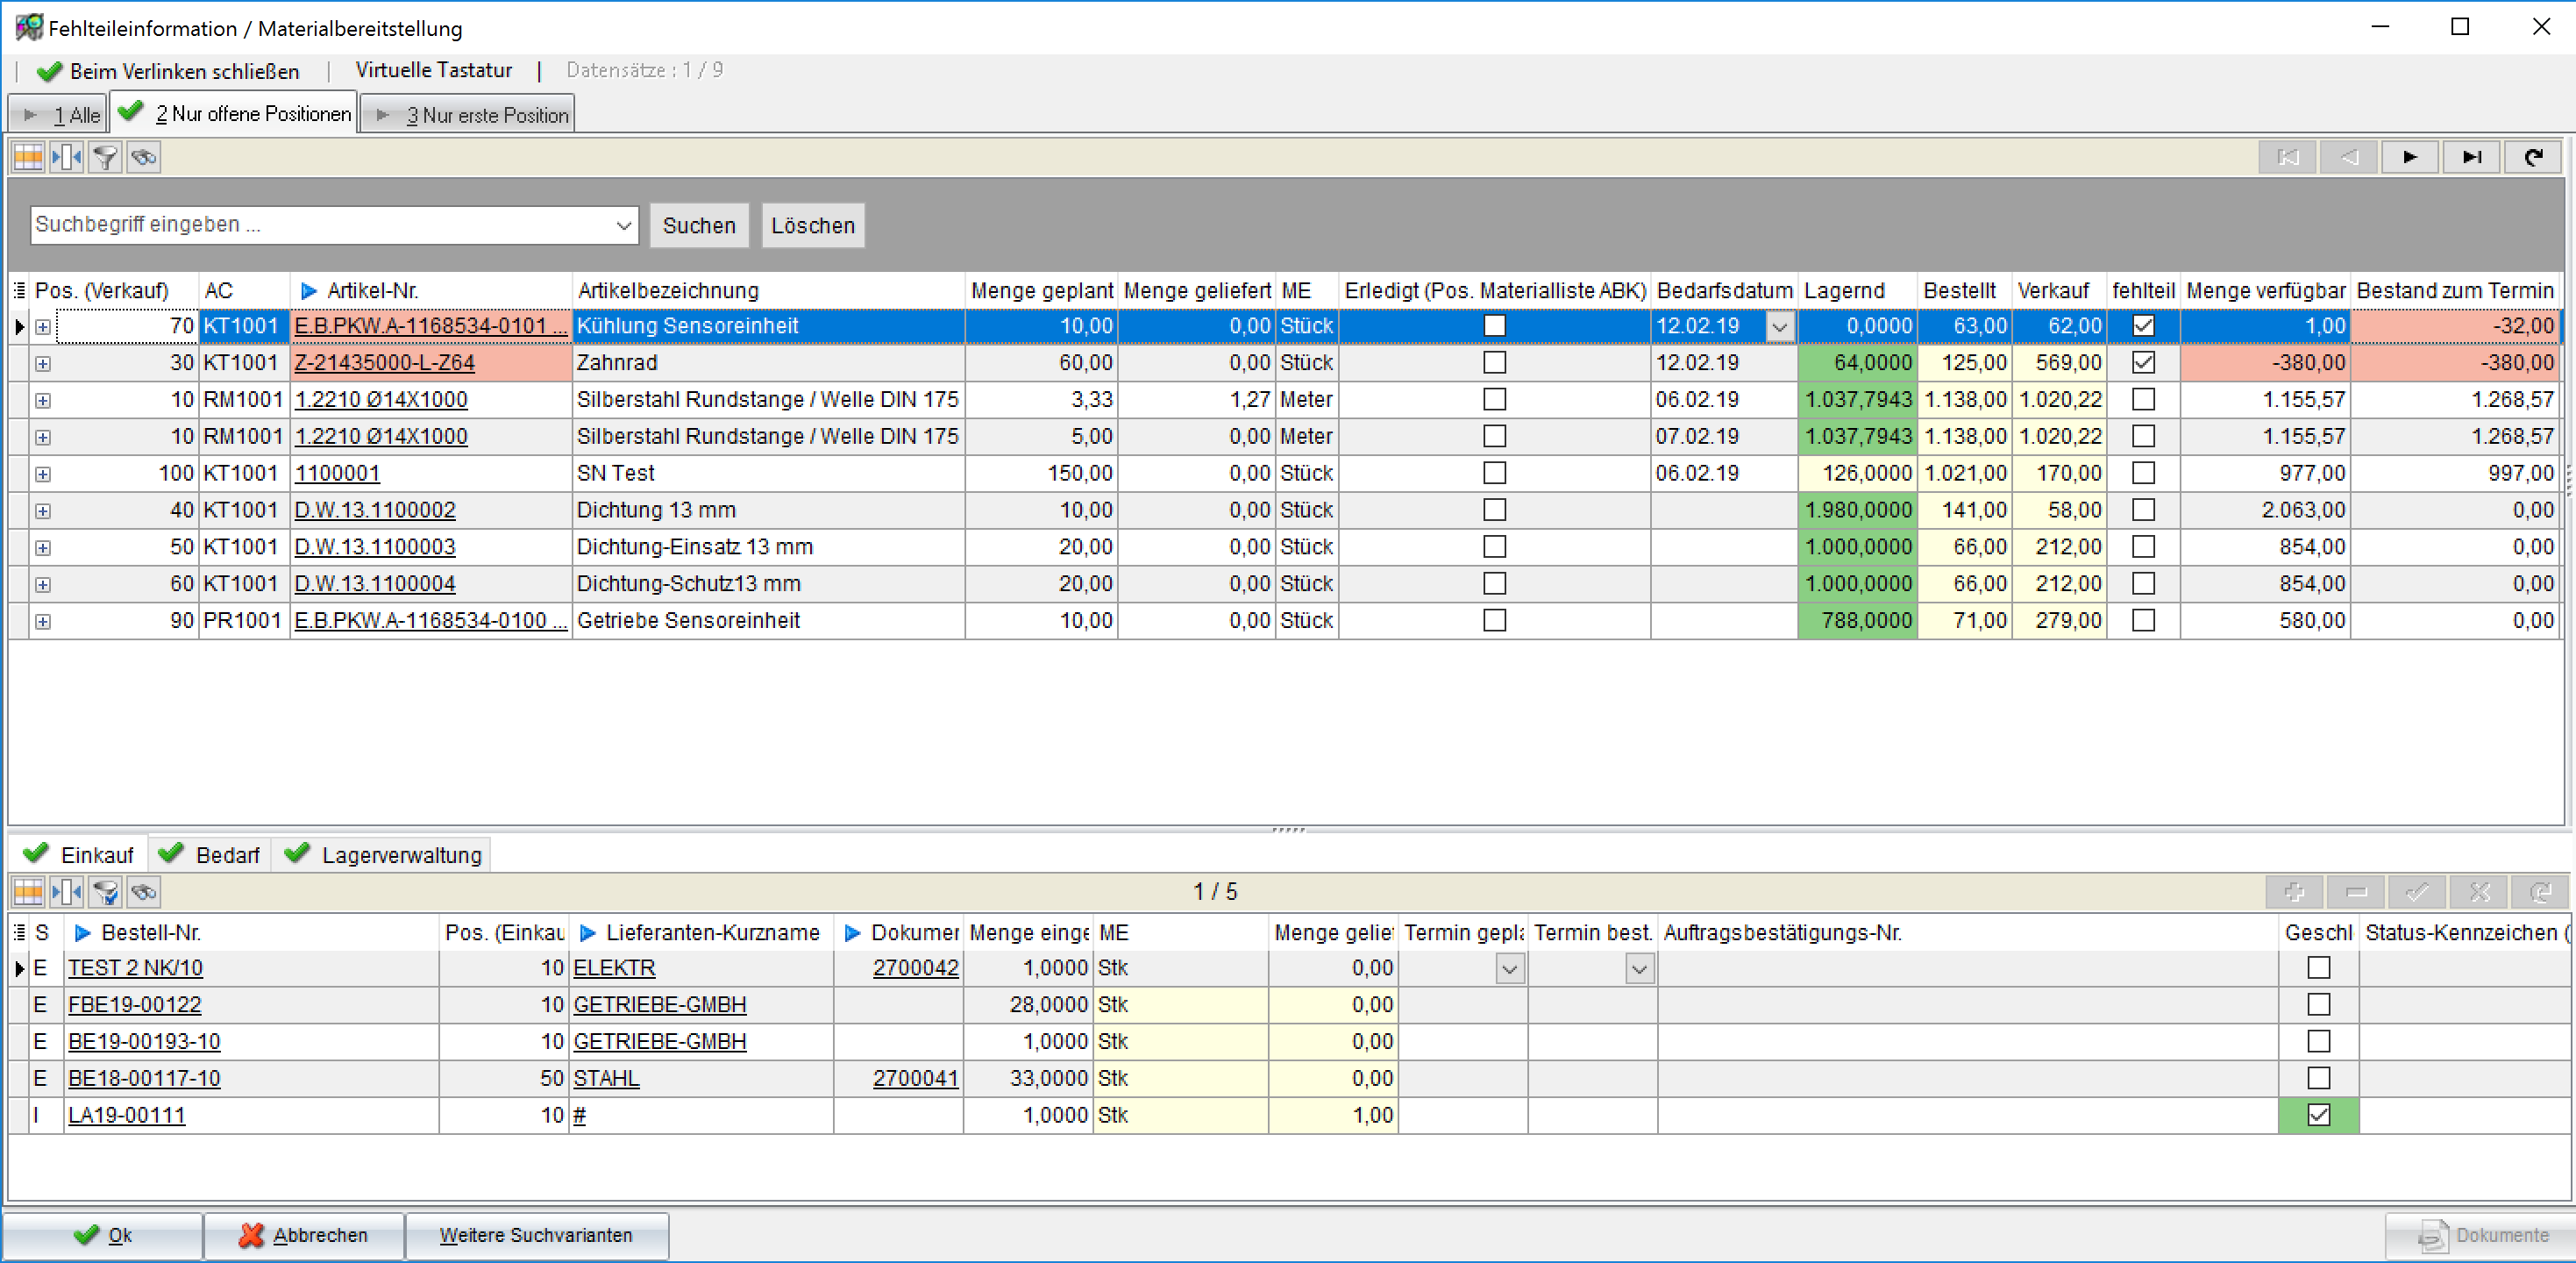Confirm with the Ok button
This screenshot has height=1263, width=2576.
[x=103, y=1235]
